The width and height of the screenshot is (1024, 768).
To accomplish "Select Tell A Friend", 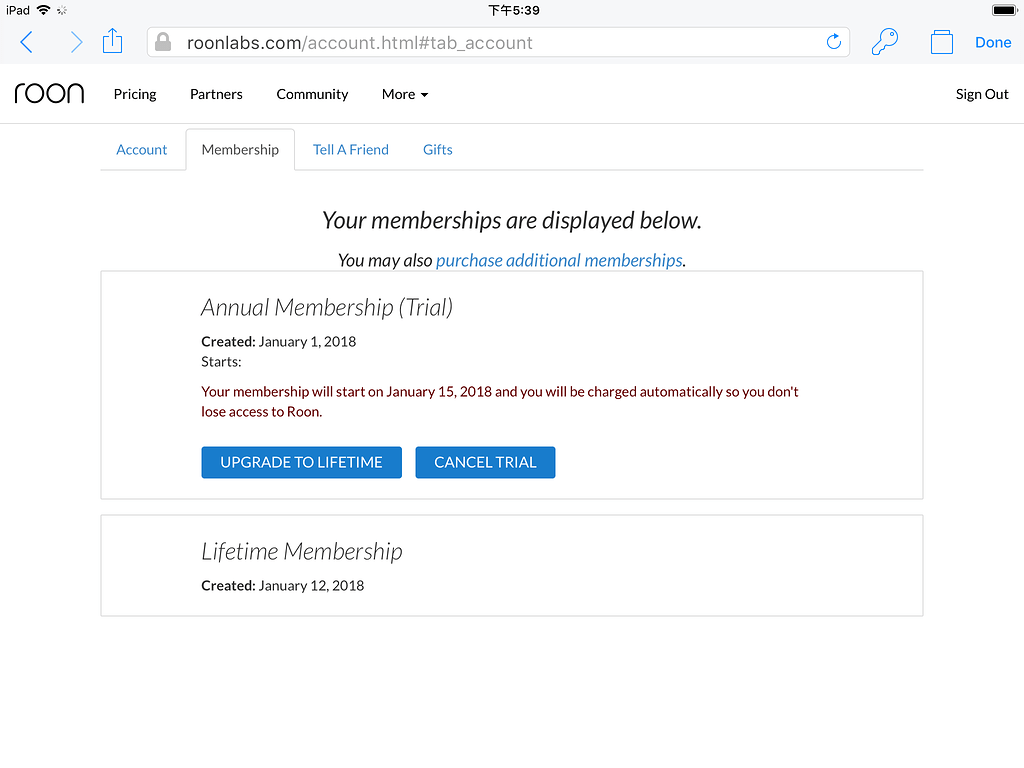I will pyautogui.click(x=350, y=149).
